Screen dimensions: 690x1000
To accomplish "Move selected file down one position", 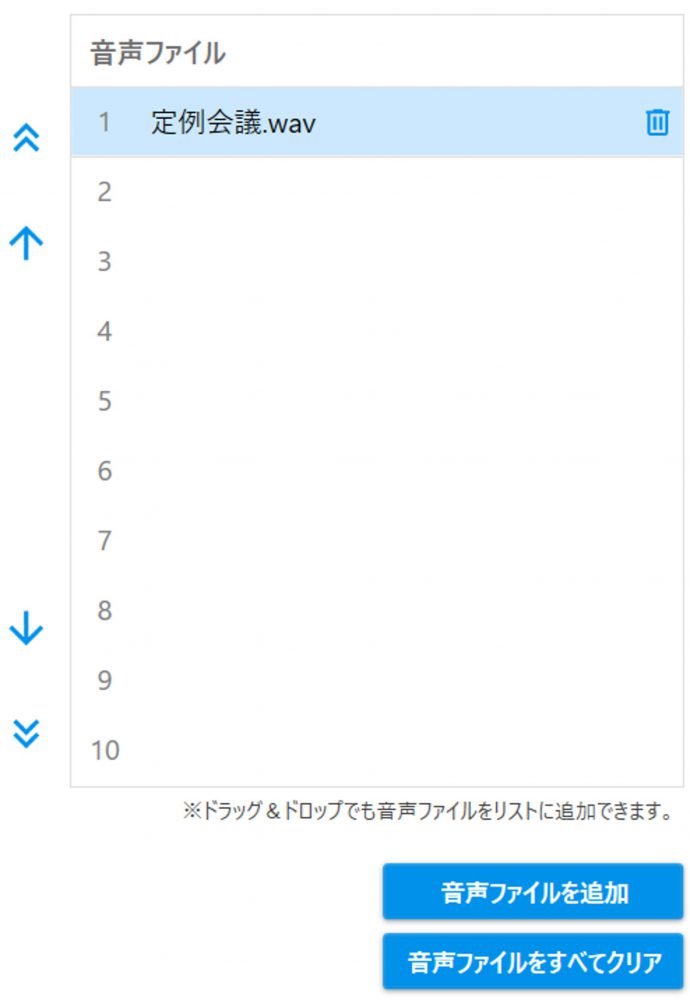I will [26, 628].
